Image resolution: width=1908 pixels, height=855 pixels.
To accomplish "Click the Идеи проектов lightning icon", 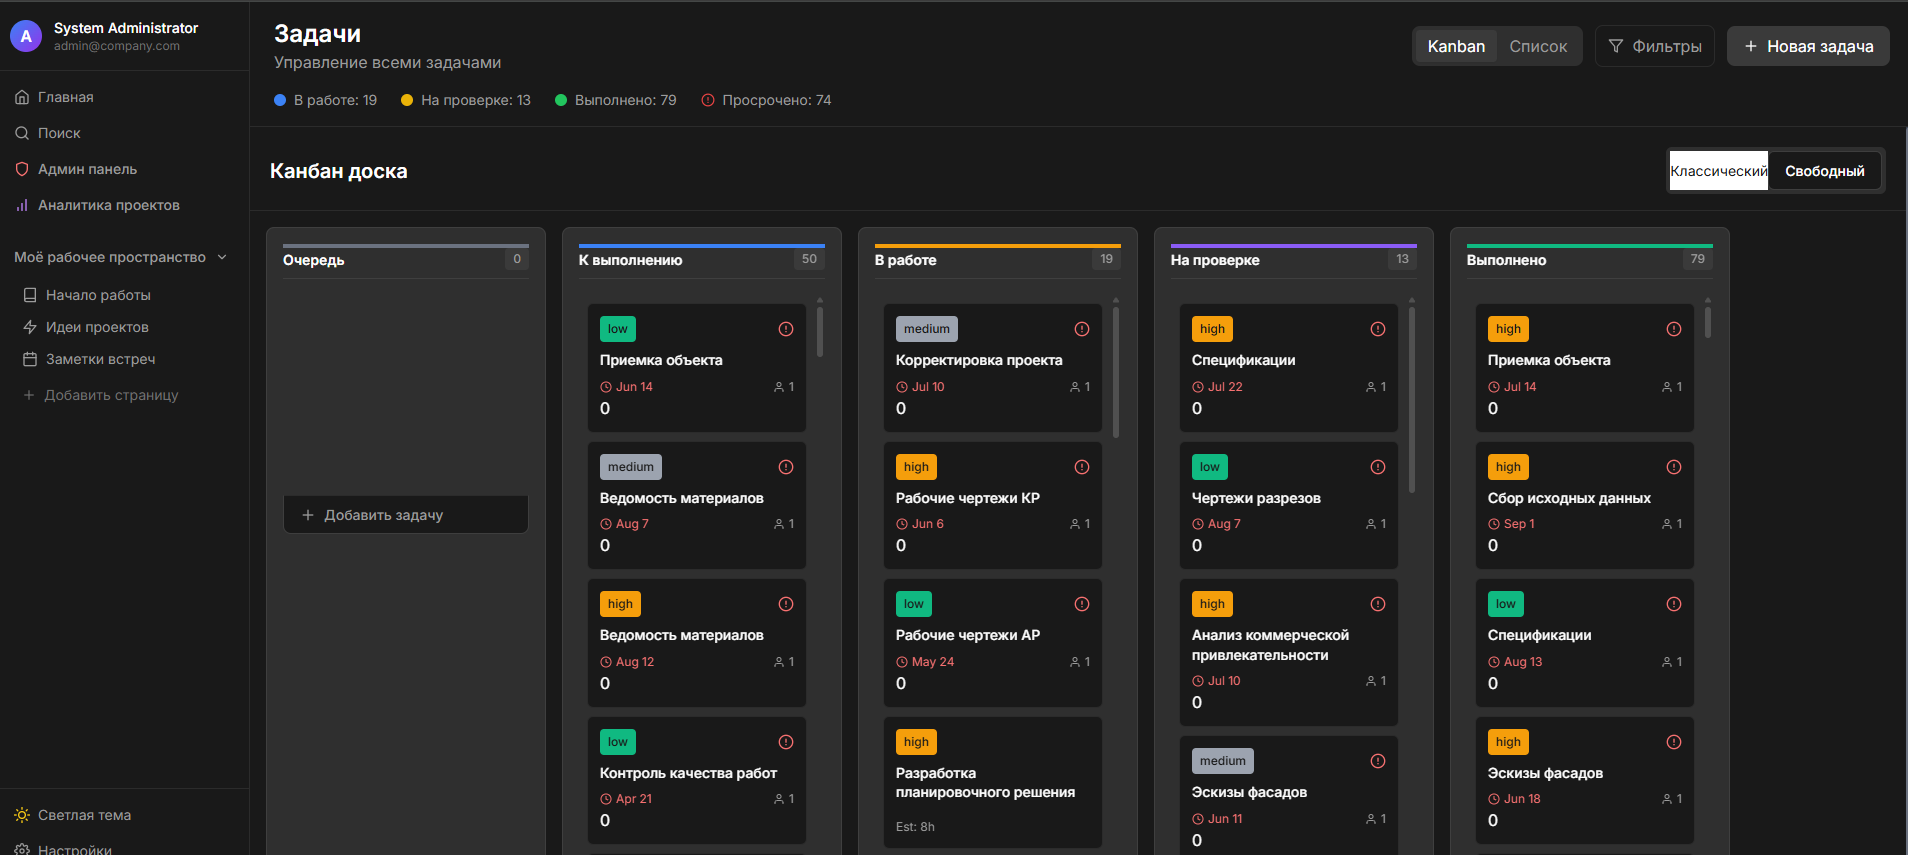I will (x=30, y=327).
